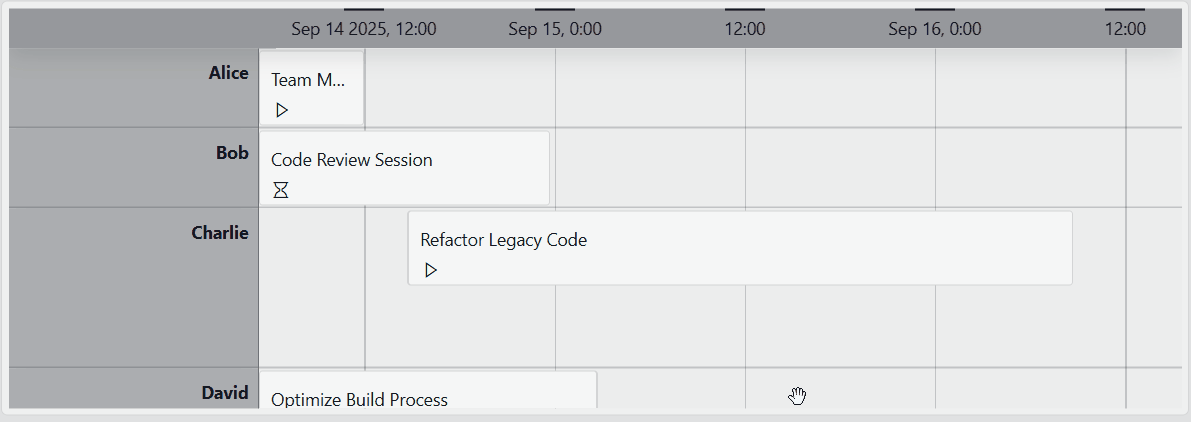Viewport: 1191px width, 422px height.
Task: Click the Sep 15, 0:00 time marker
Action: click(555, 29)
